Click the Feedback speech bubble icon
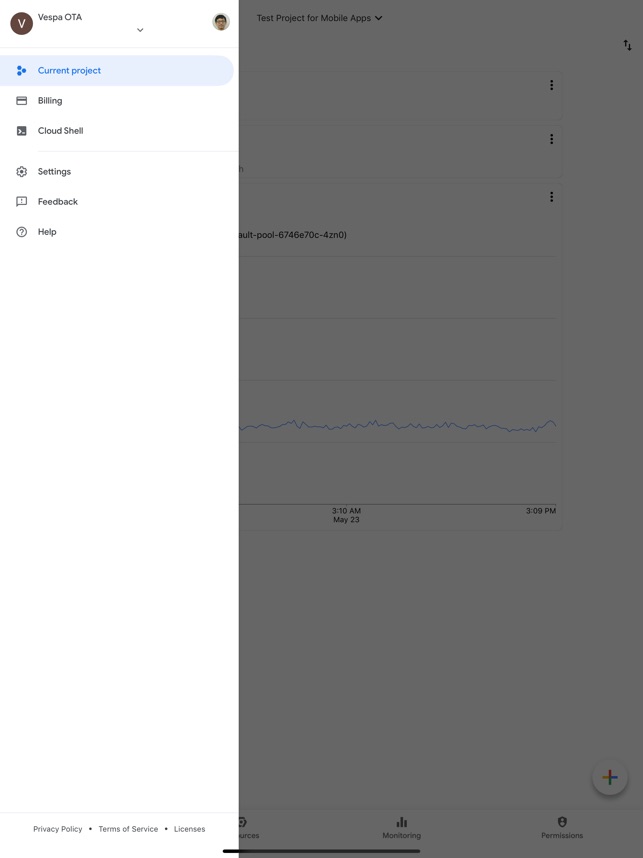The height and width of the screenshot is (858, 643). click(21, 202)
